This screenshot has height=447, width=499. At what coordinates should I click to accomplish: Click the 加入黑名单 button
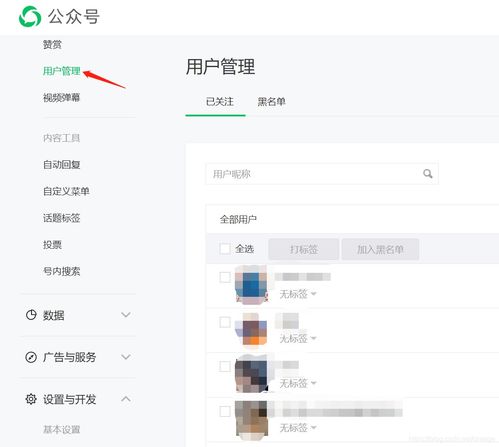click(x=380, y=249)
